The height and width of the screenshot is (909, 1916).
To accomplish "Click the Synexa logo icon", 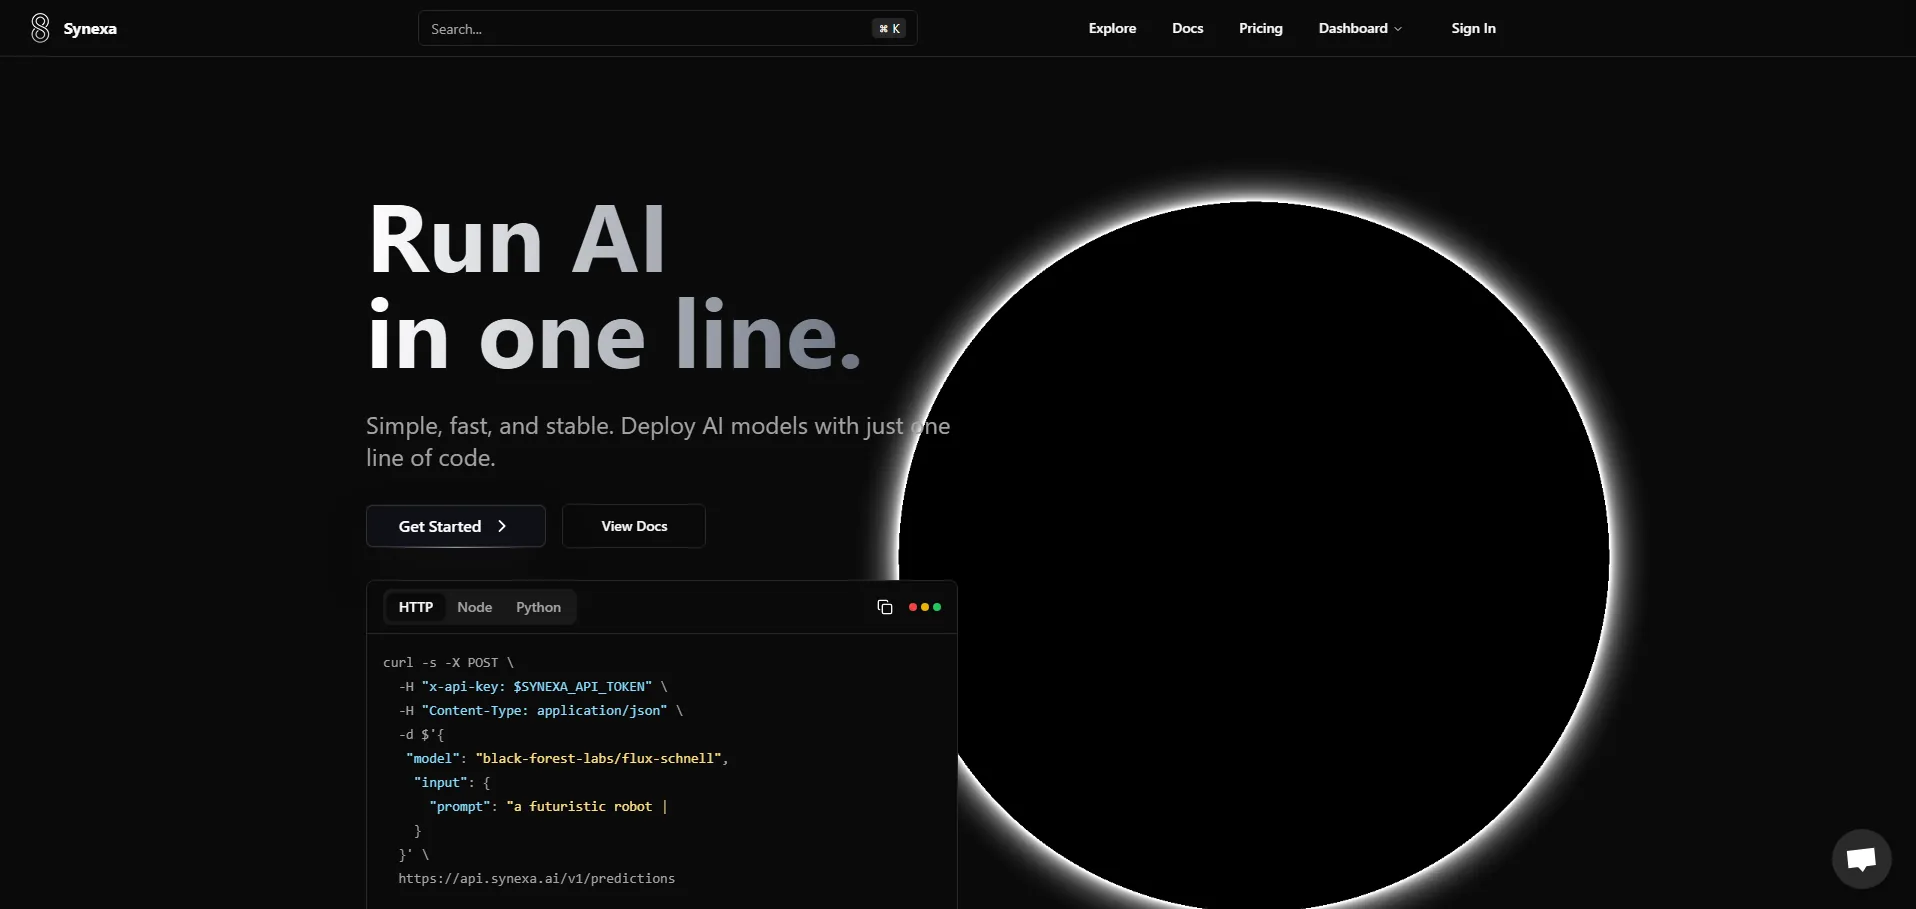I will point(40,28).
